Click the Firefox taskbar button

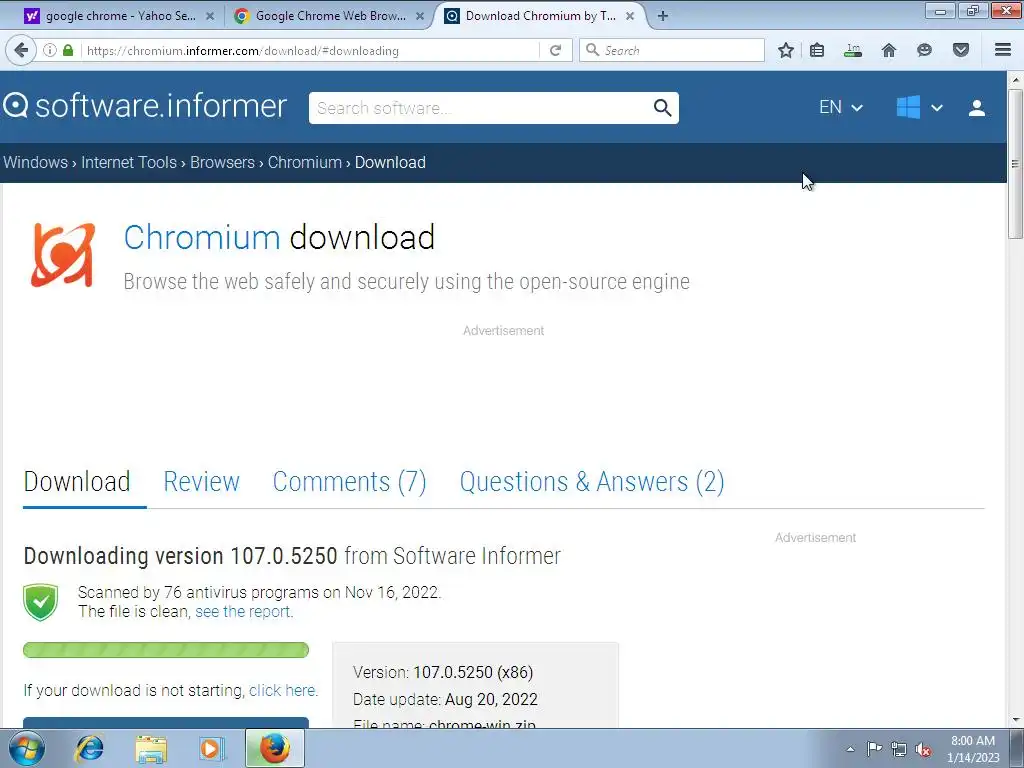click(274, 748)
